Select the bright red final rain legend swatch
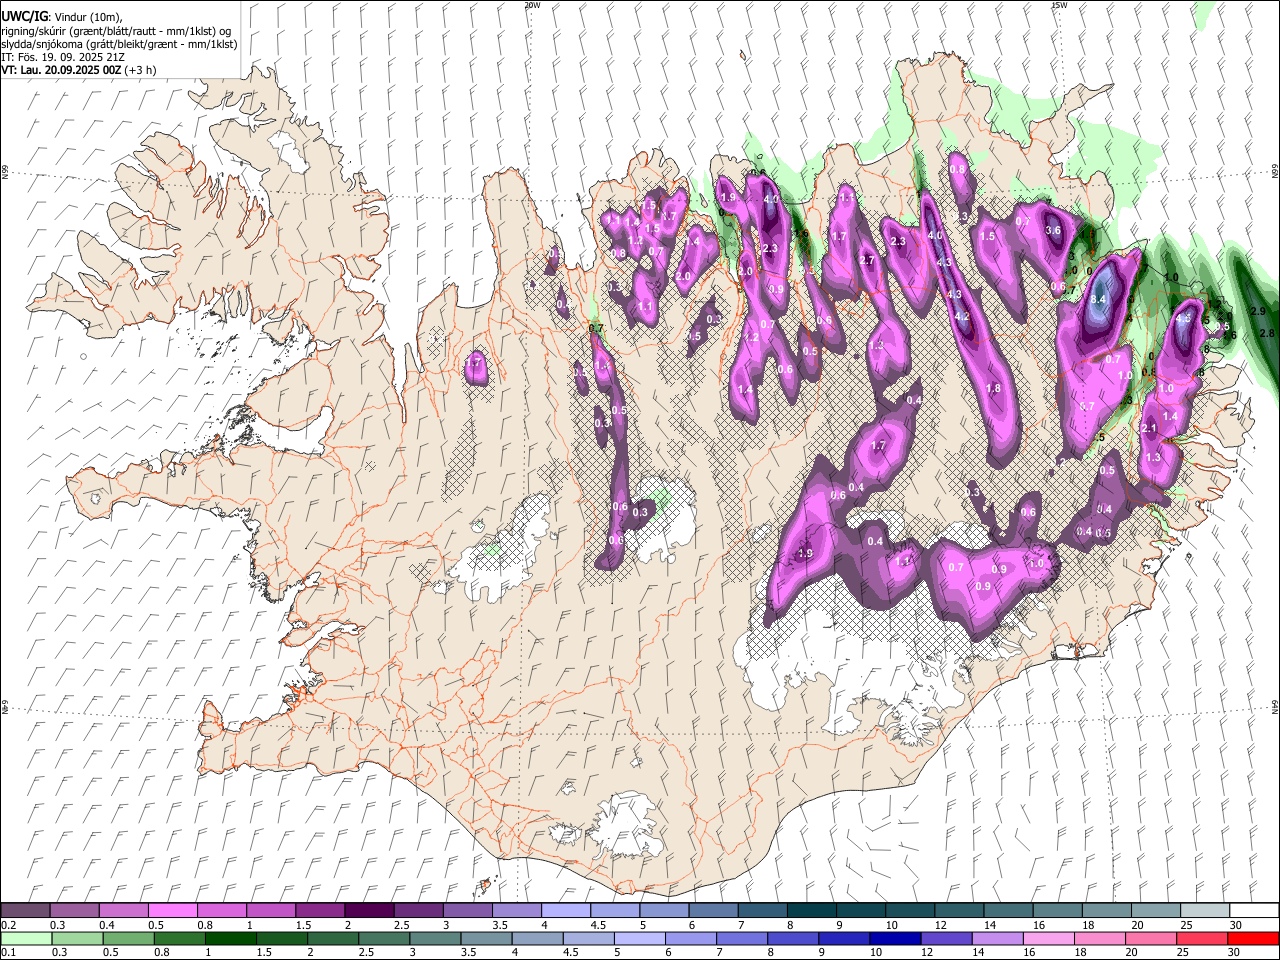The height and width of the screenshot is (960, 1280). [1251, 938]
